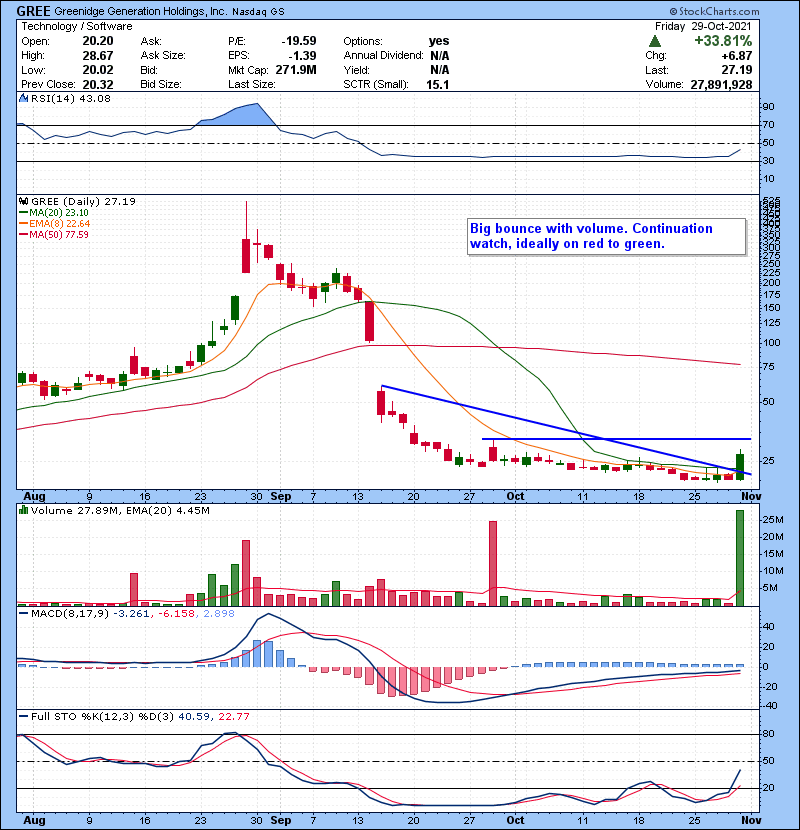This screenshot has height=830, width=800.
Task: Click the Last price value 27.19
Action: coord(737,69)
